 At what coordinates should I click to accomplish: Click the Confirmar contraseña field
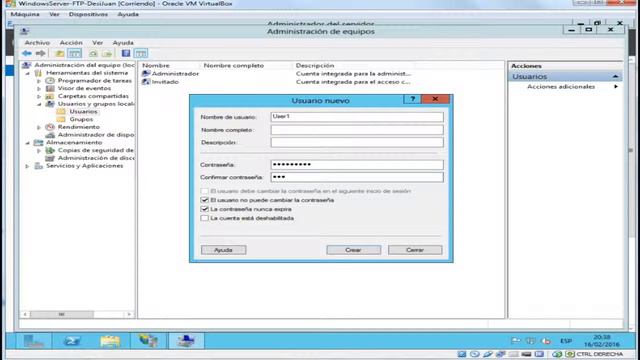pos(357,177)
